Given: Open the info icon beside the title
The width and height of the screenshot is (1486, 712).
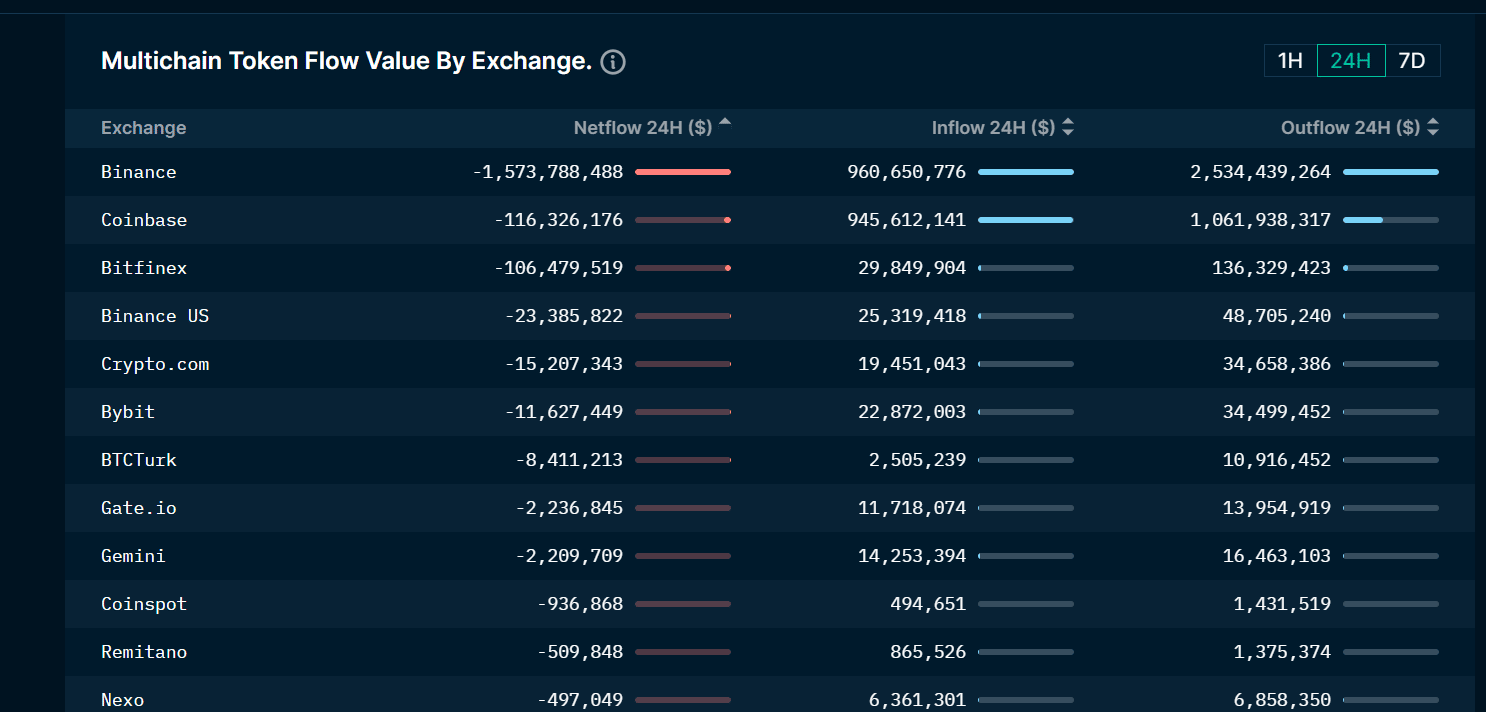Looking at the screenshot, I should pos(613,62).
